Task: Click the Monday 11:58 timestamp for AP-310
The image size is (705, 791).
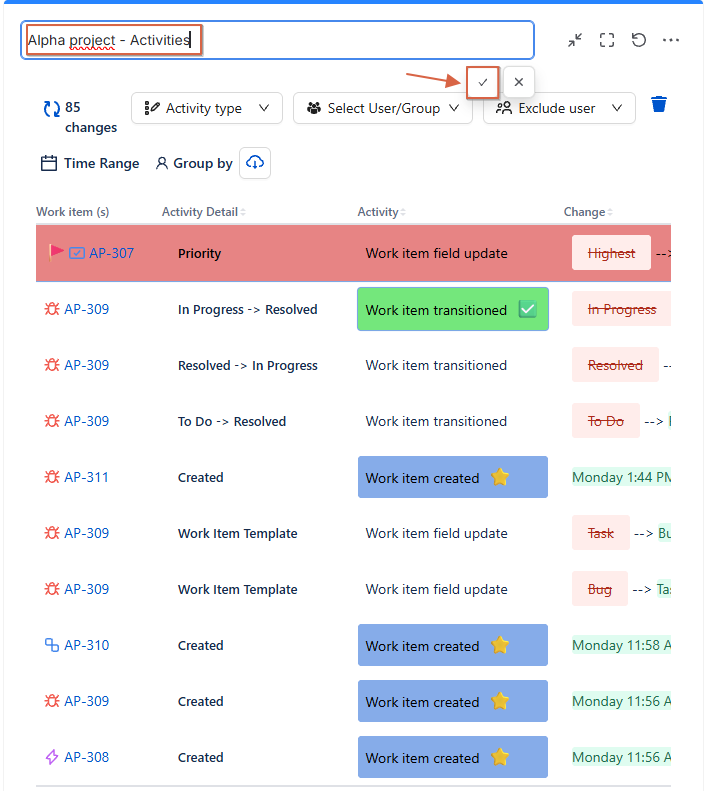Action: pyautogui.click(x=621, y=645)
